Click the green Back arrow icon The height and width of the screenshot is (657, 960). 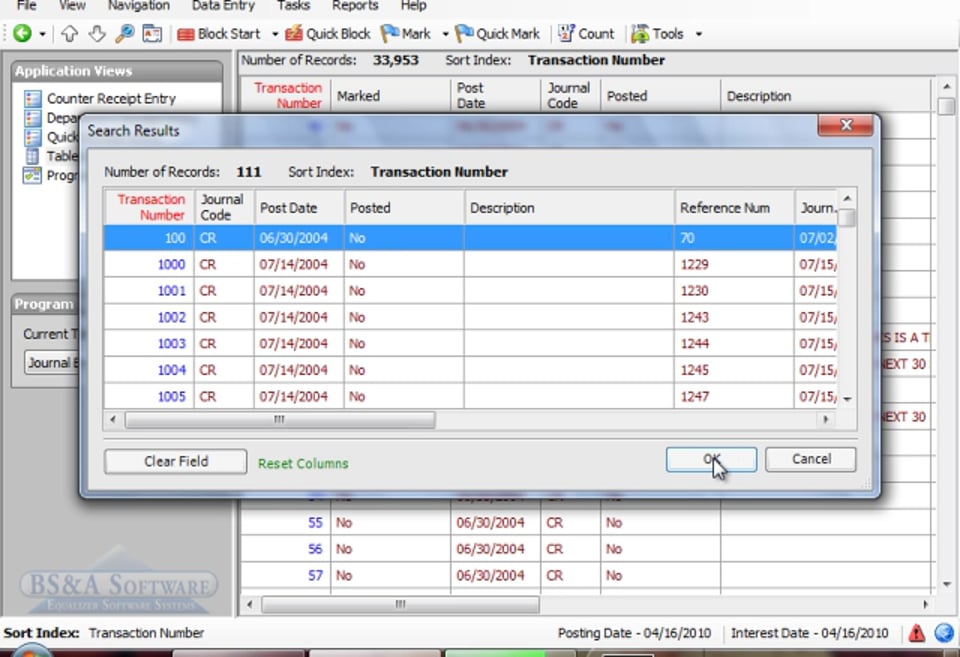(x=22, y=33)
